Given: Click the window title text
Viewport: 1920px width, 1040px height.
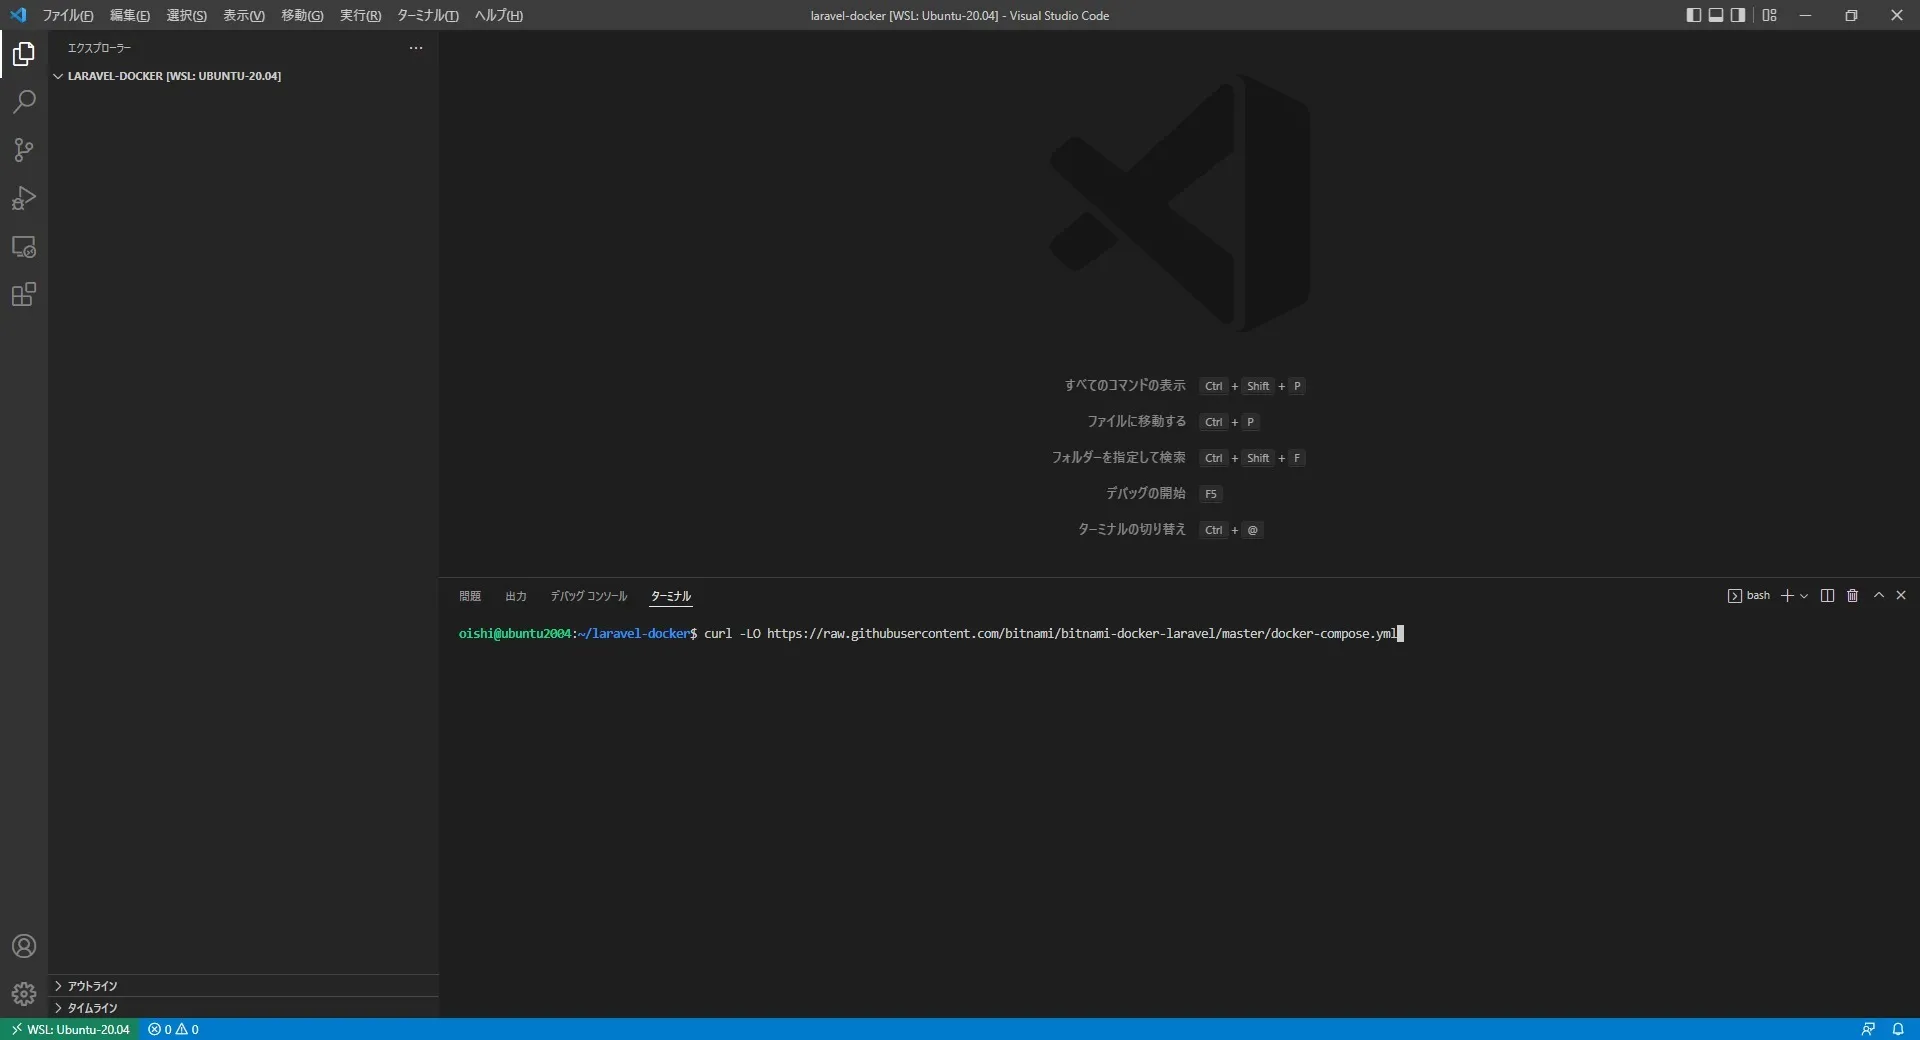Looking at the screenshot, I should (959, 15).
